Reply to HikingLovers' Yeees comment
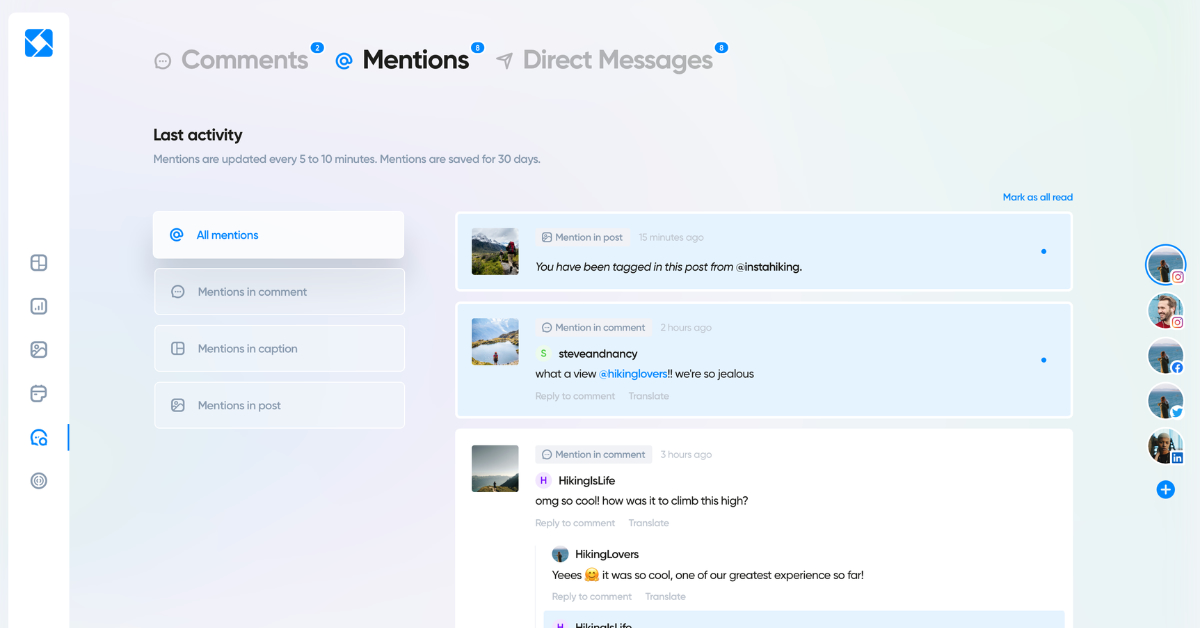 (592, 596)
